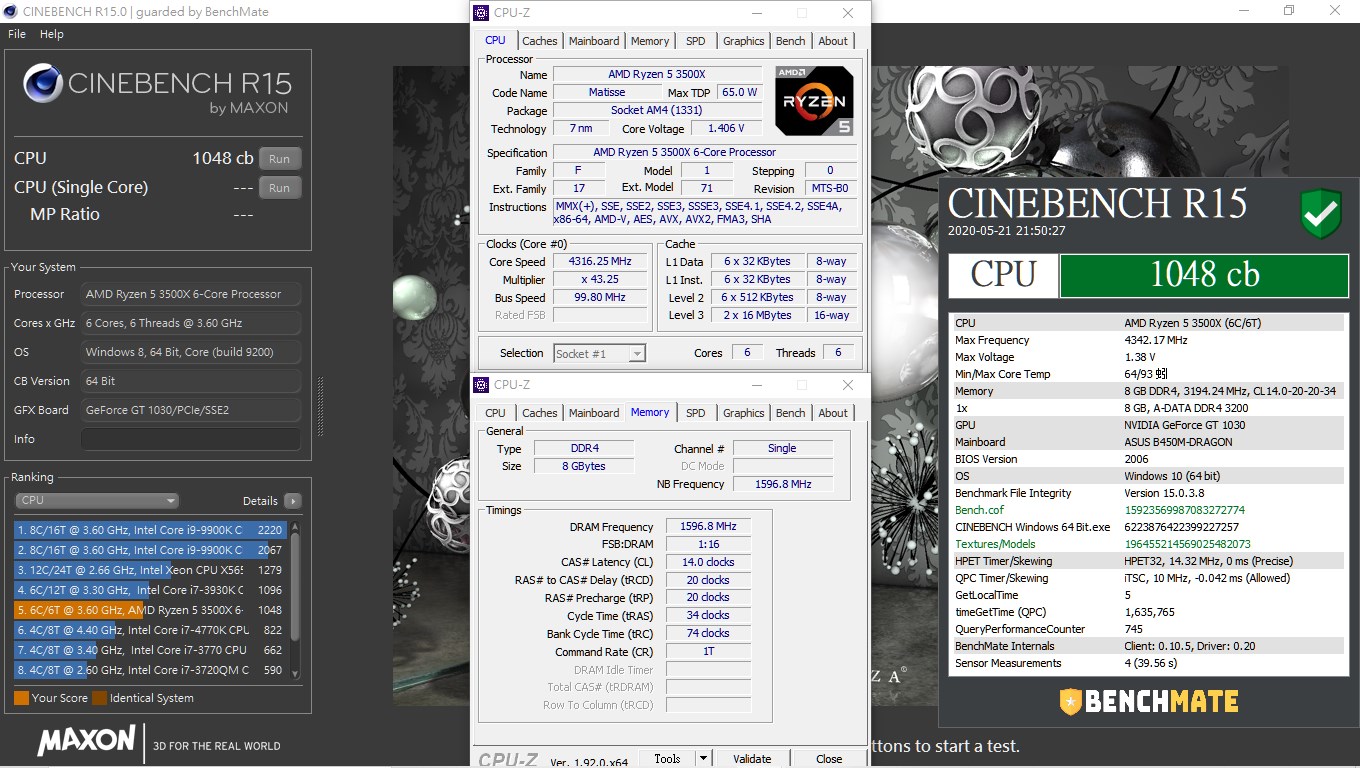Switch to SPD tab in upper CPU-Z window

pos(696,41)
